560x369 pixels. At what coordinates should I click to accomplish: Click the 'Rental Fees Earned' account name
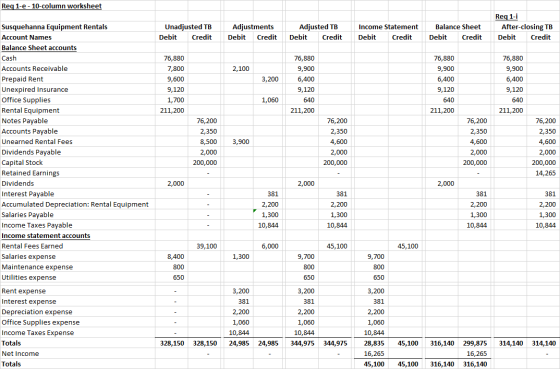pyautogui.click(x=32, y=246)
